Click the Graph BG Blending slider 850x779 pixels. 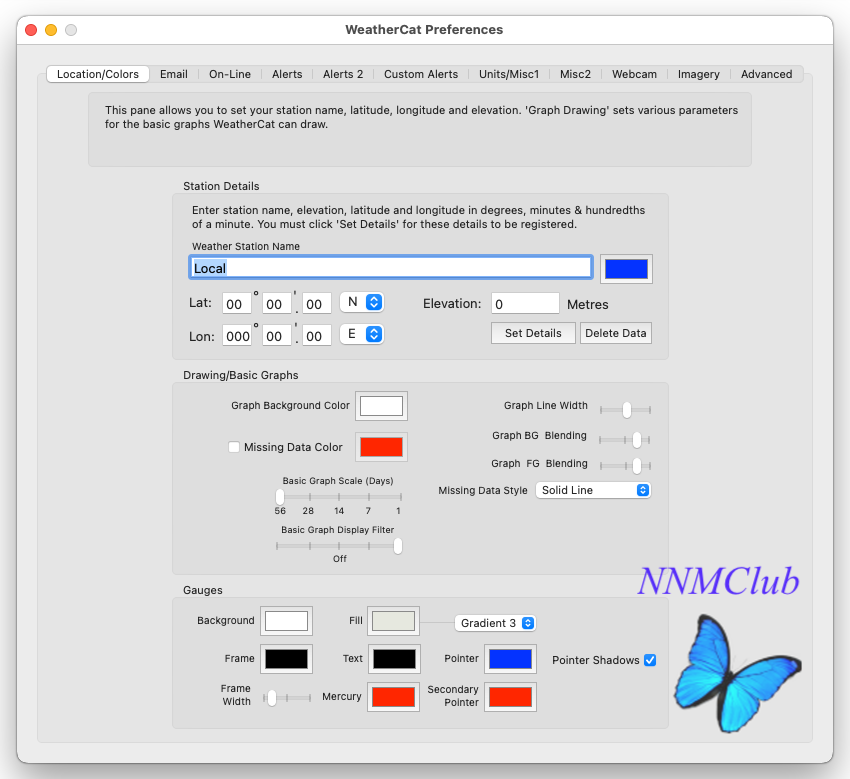pyautogui.click(x=625, y=440)
